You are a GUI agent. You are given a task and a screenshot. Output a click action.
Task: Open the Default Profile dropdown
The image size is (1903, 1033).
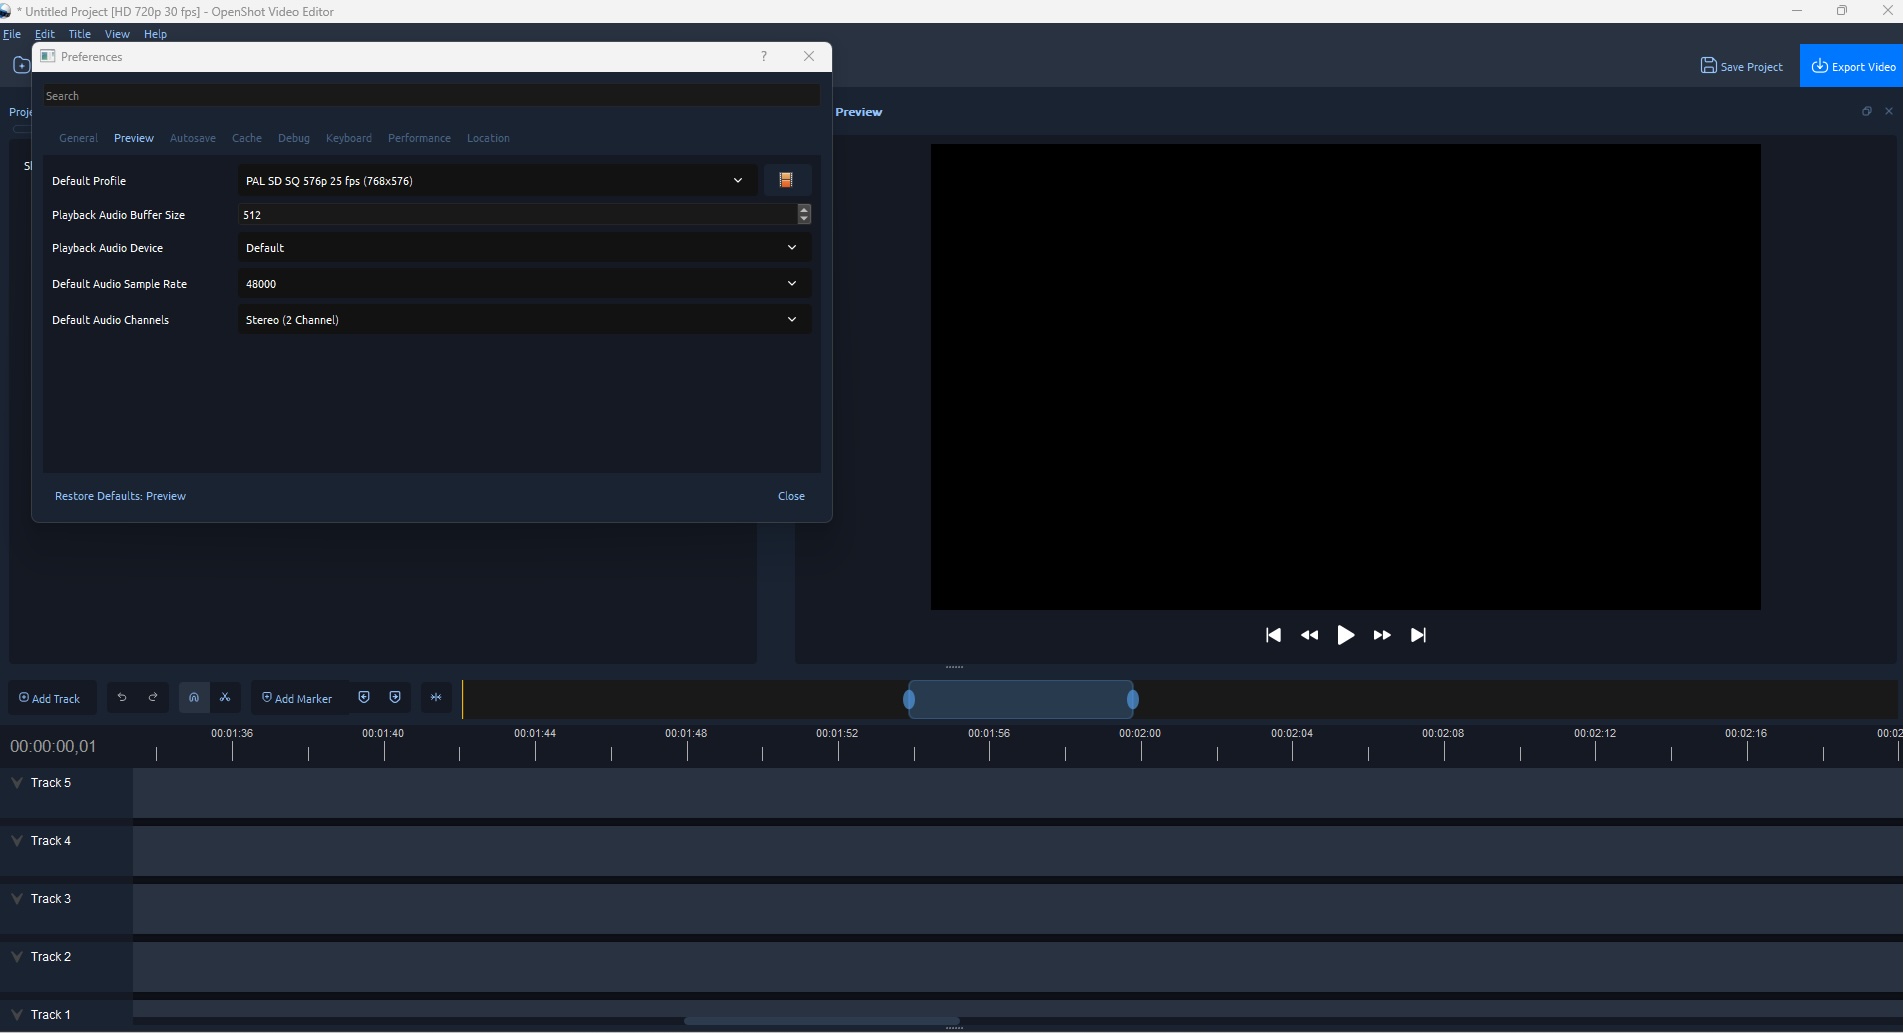[x=497, y=181]
